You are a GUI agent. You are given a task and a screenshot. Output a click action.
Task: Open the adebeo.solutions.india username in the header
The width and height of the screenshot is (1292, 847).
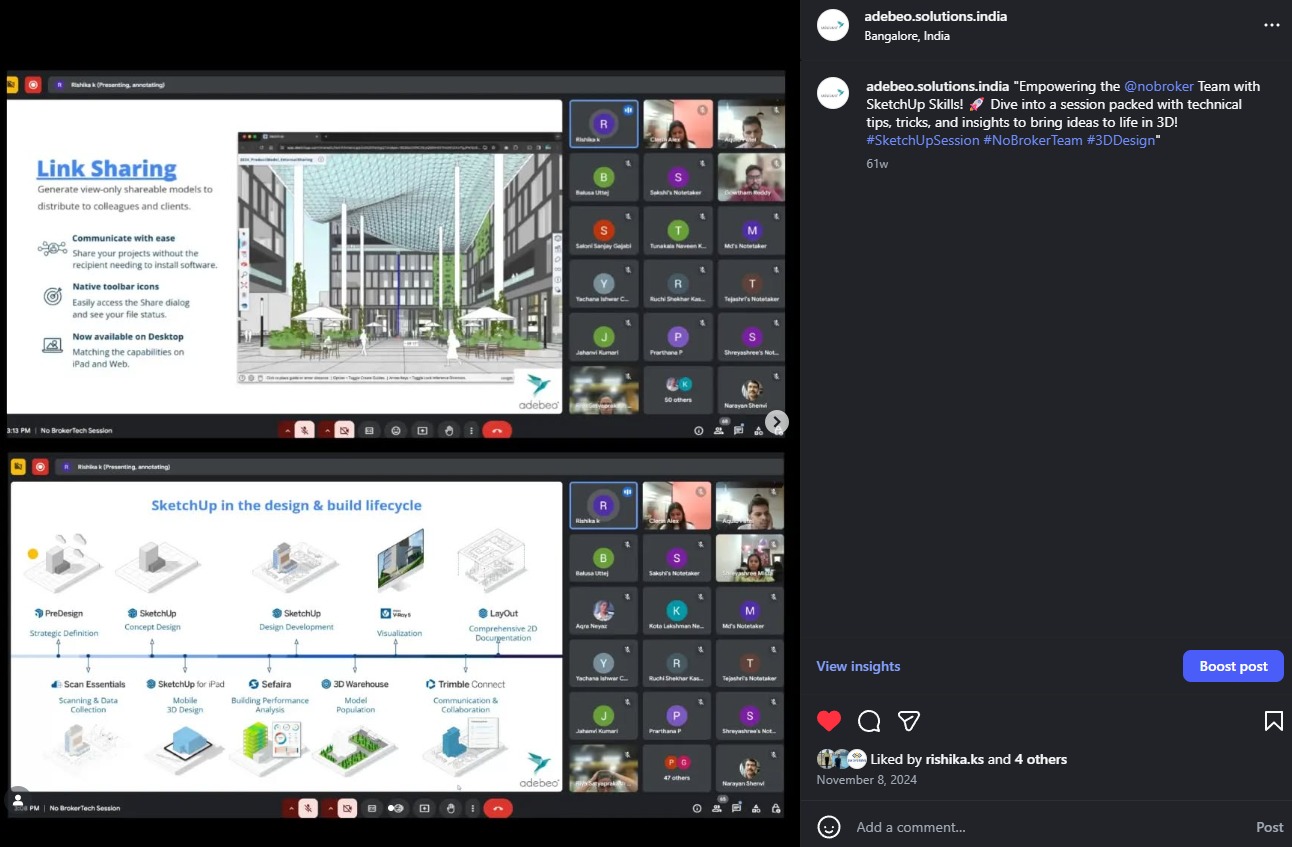coord(935,16)
